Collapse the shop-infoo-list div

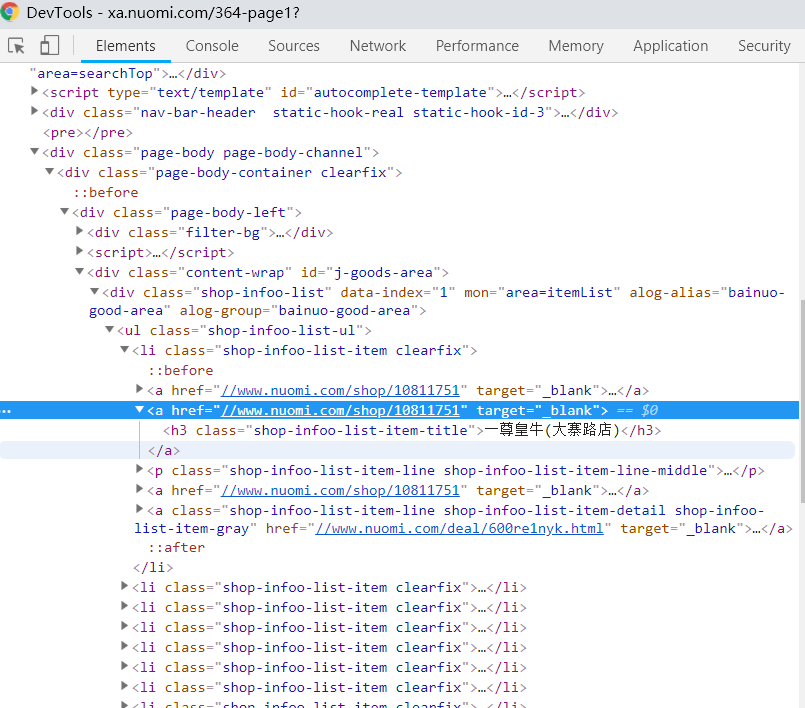tap(94, 292)
